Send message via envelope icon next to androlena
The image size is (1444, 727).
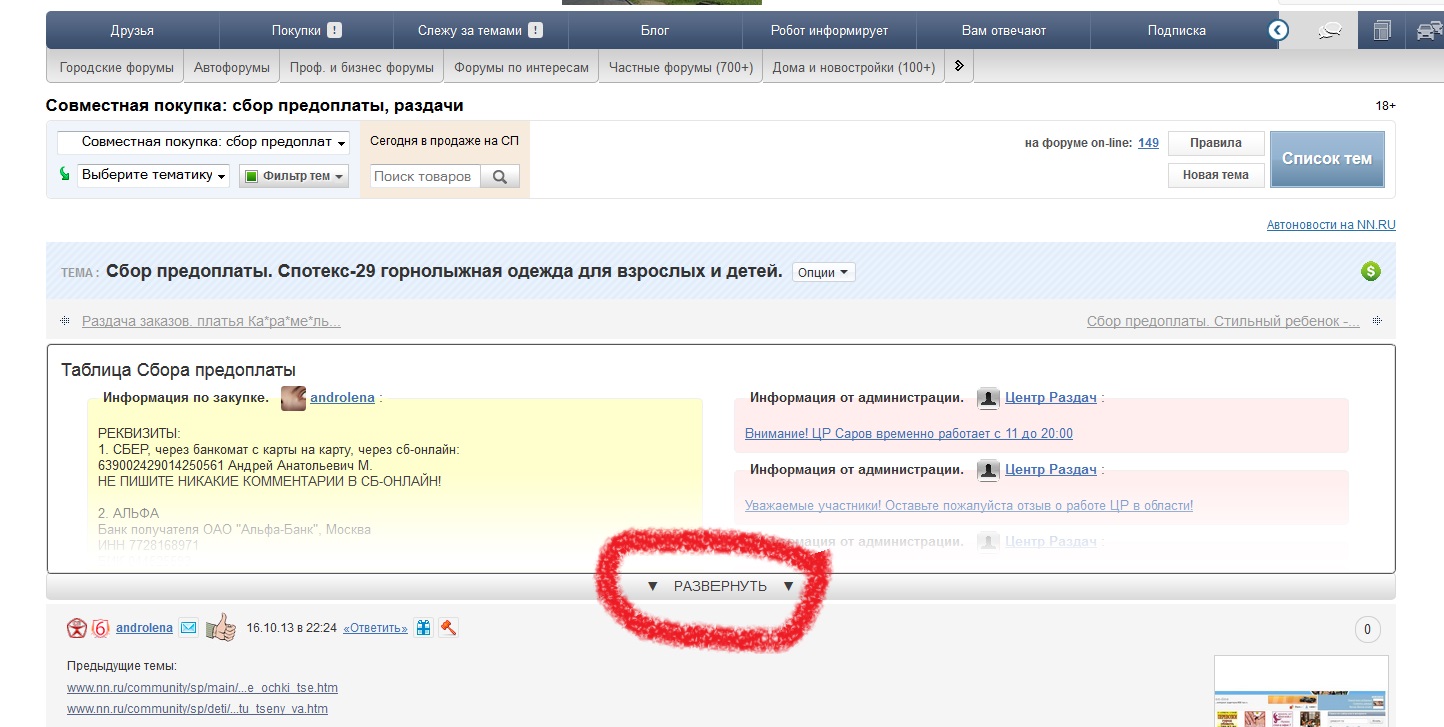189,628
